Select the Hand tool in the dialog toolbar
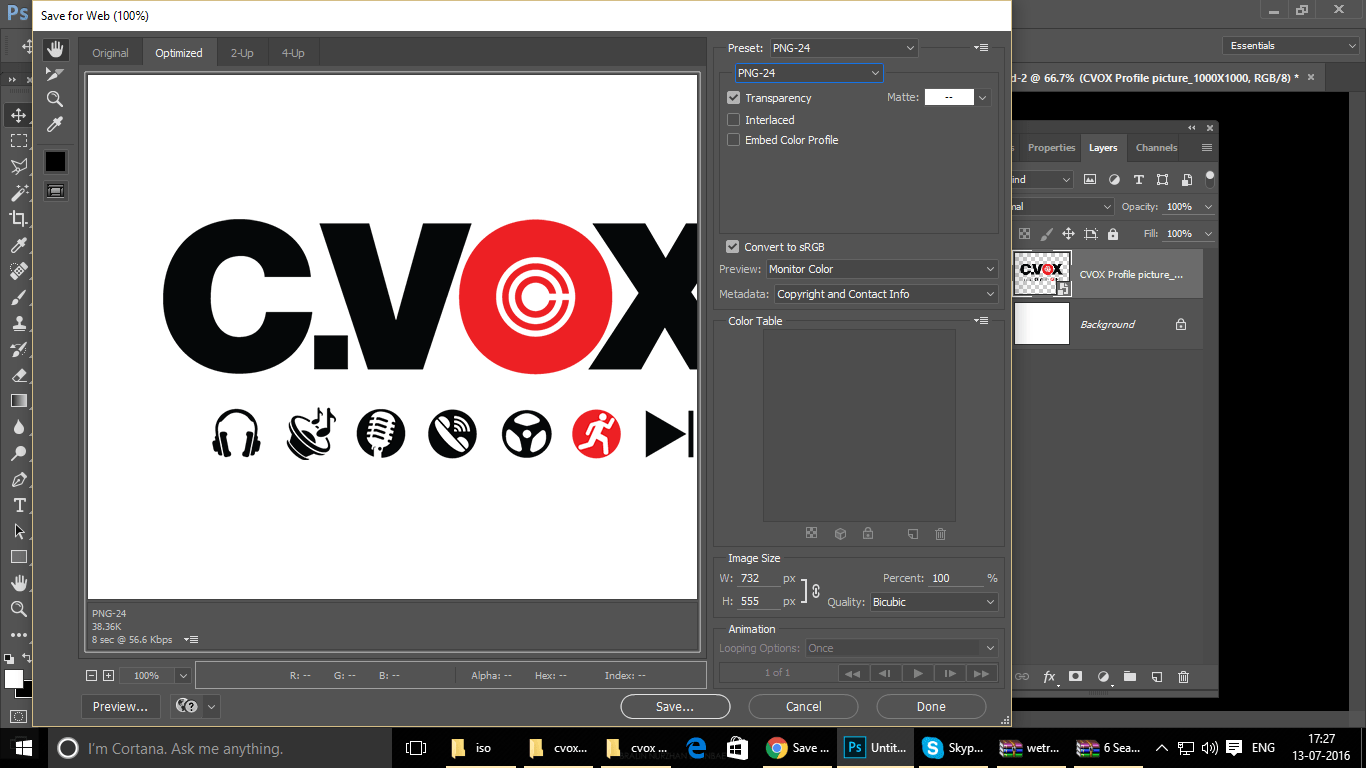 [x=56, y=49]
